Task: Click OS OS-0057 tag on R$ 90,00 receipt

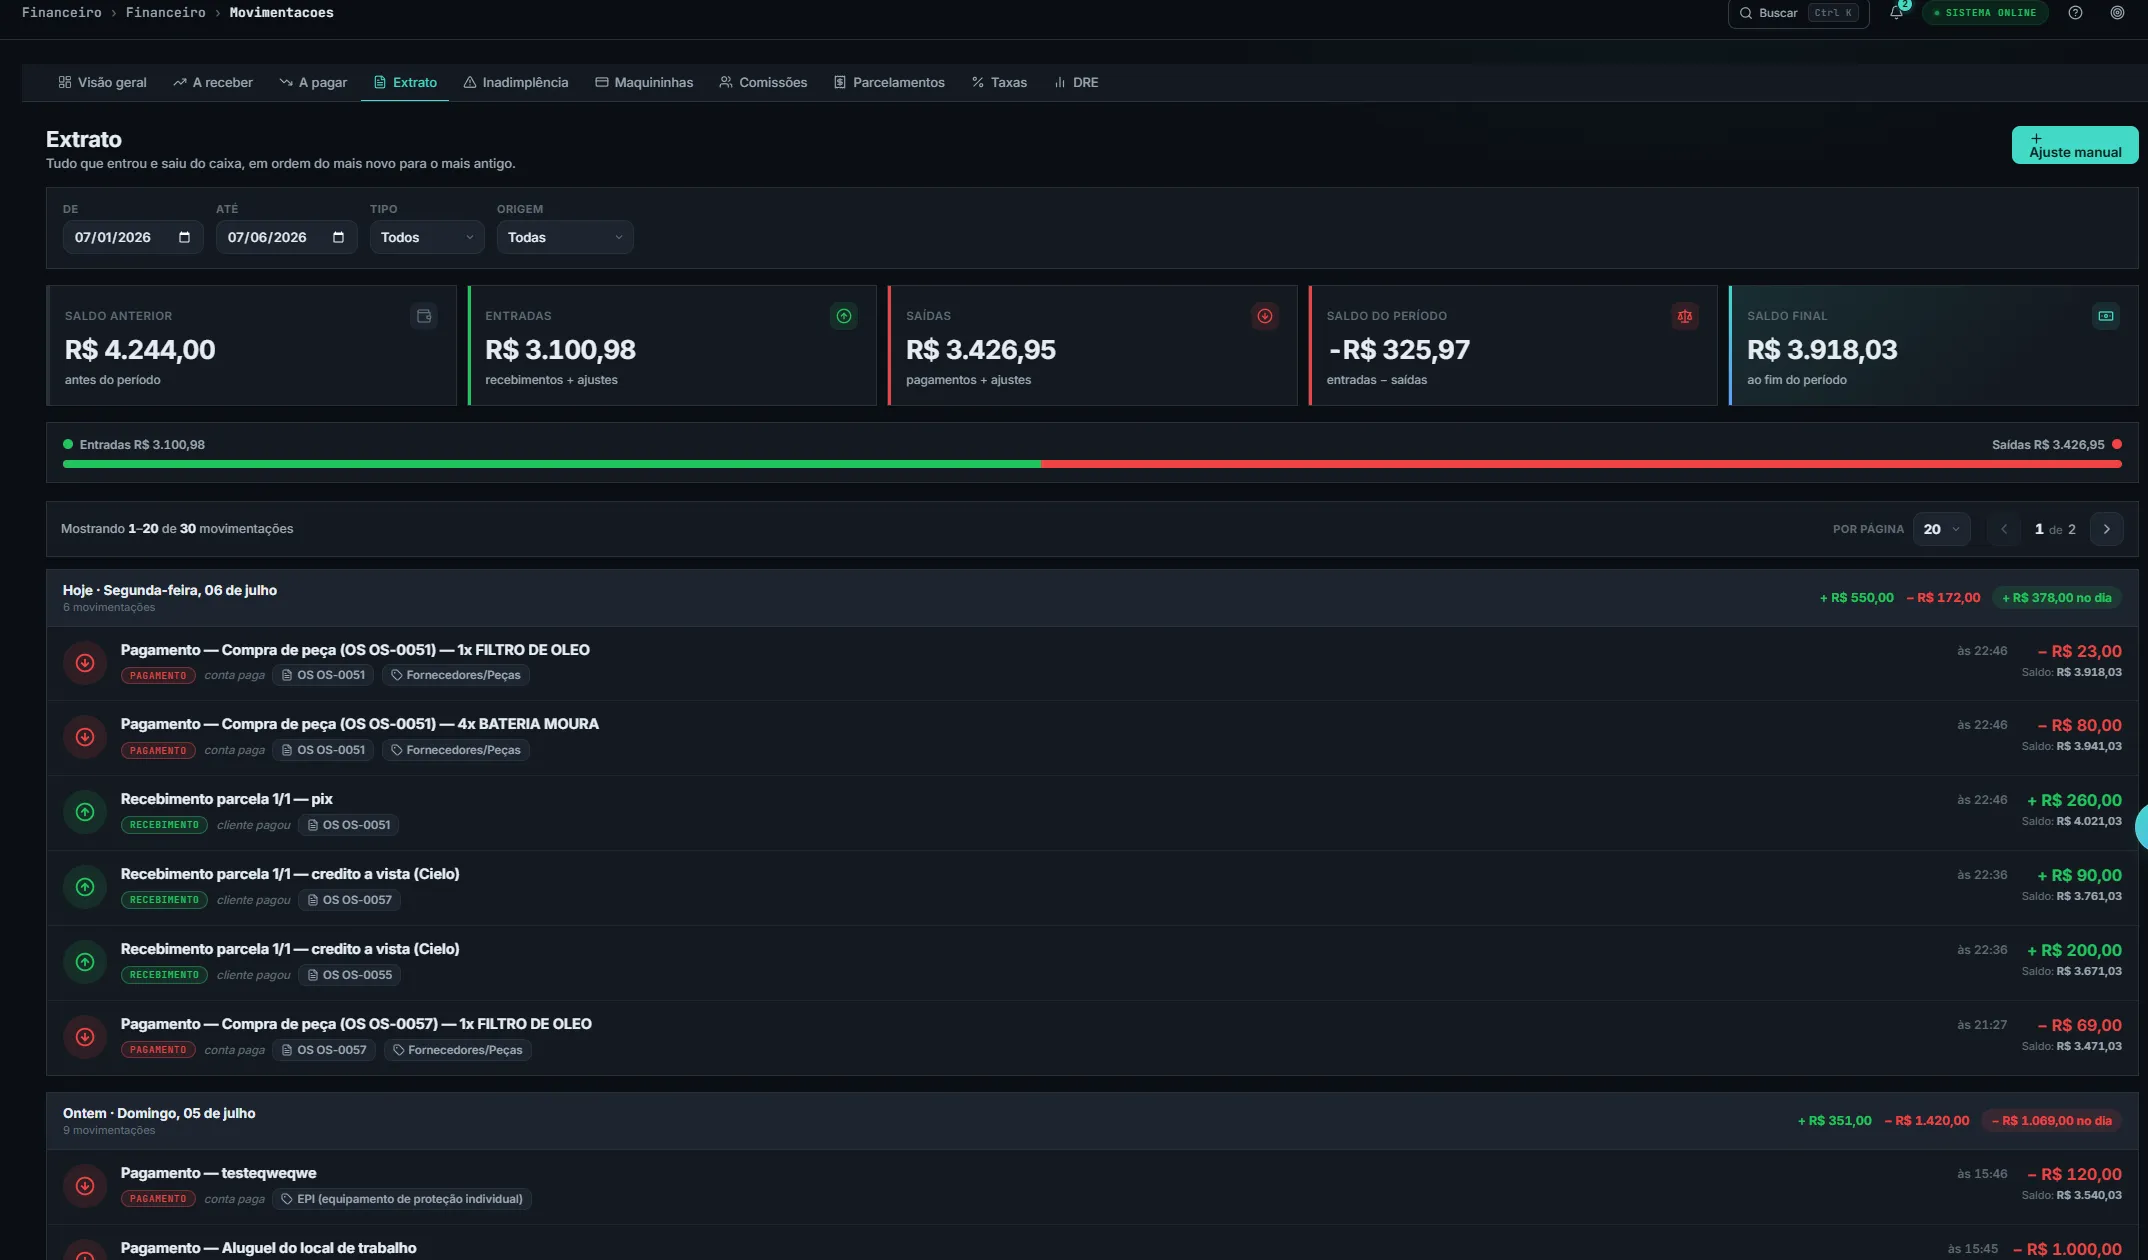Action: click(349, 900)
